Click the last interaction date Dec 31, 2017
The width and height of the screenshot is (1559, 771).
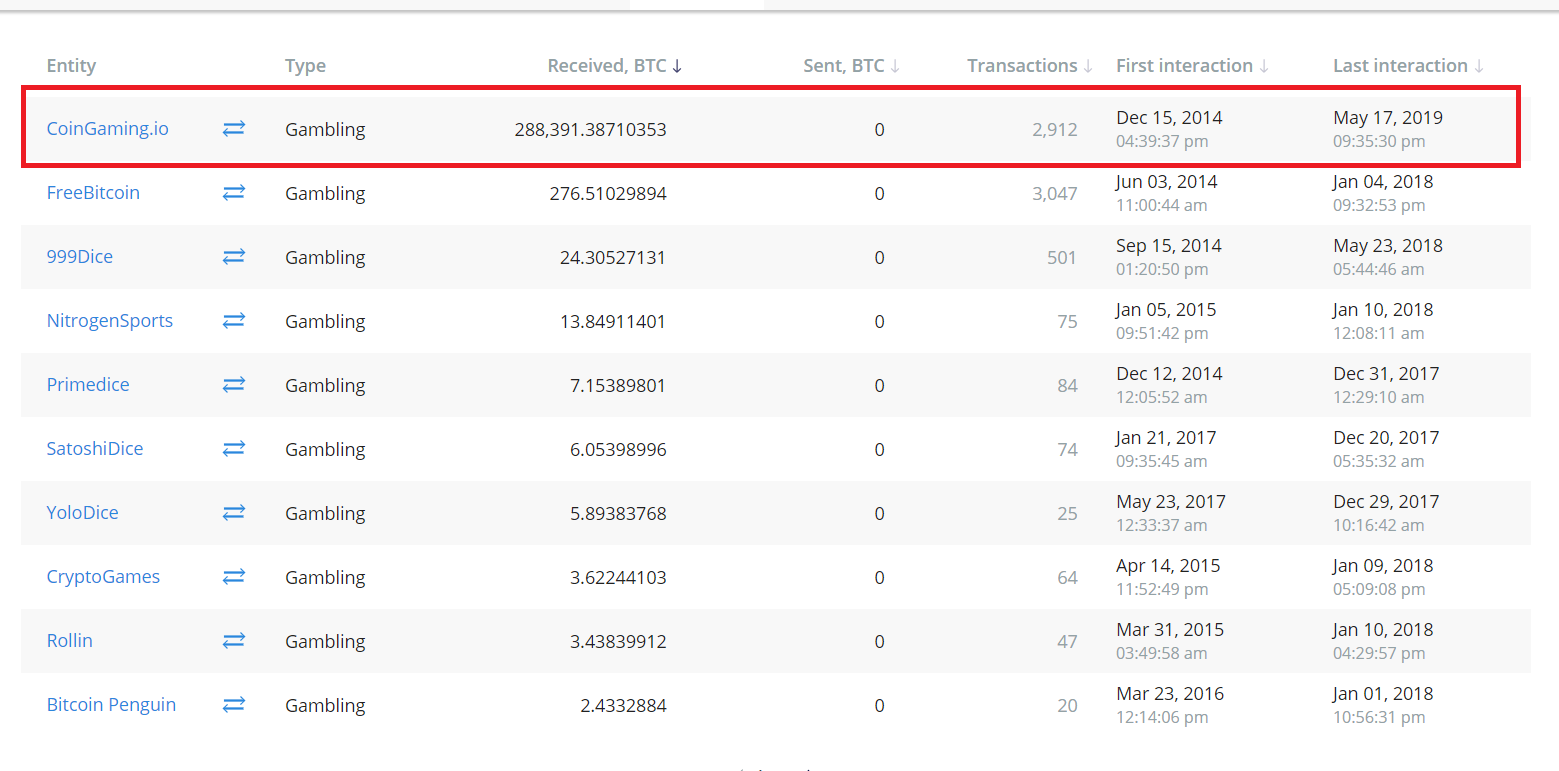[1386, 374]
